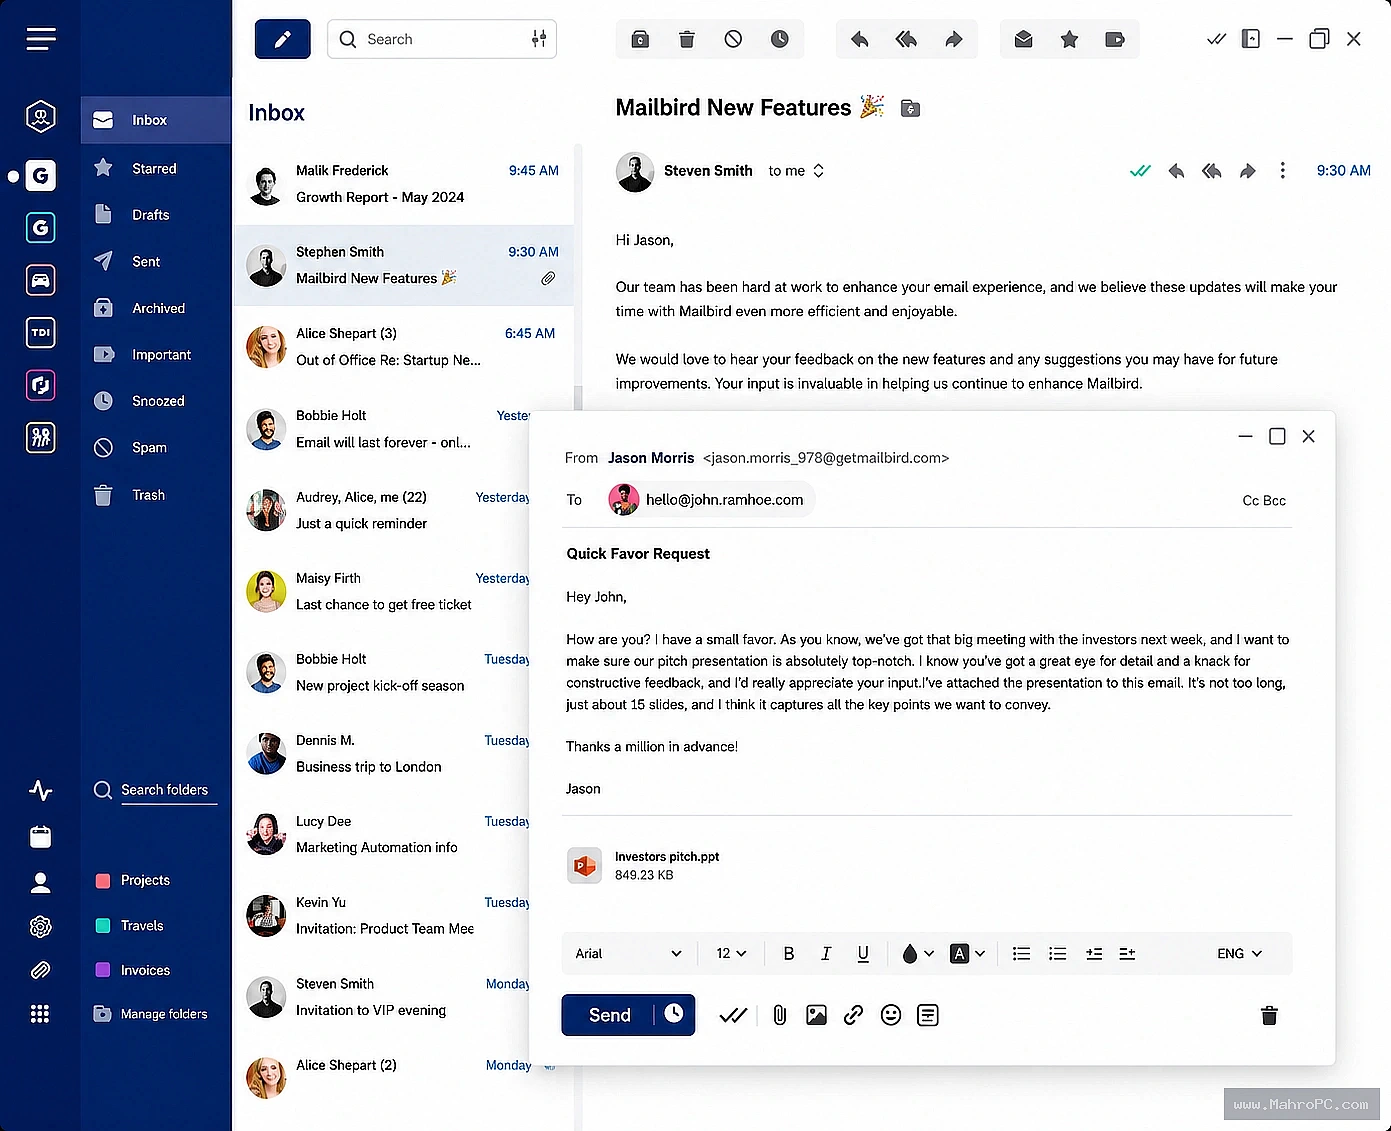Open the activity pulse icon in sidebar
1391x1131 pixels.
point(40,791)
